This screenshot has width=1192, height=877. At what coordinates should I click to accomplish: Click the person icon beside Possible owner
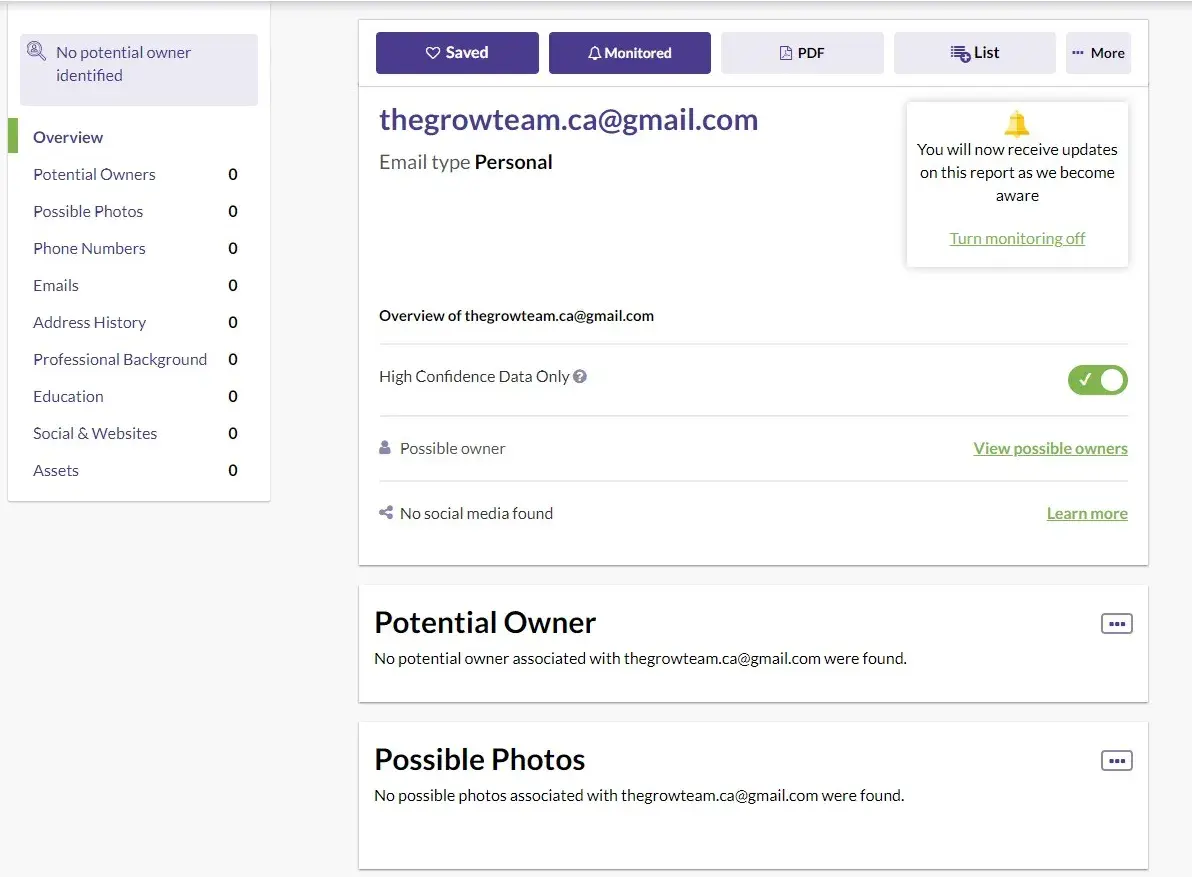coord(385,448)
